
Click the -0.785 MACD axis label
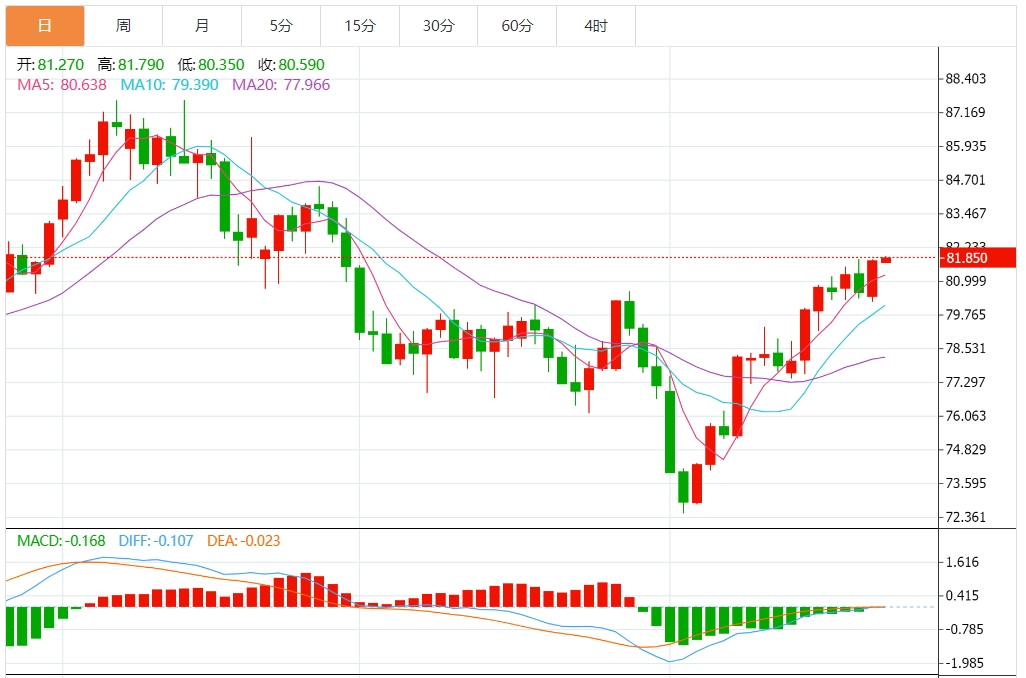964,630
